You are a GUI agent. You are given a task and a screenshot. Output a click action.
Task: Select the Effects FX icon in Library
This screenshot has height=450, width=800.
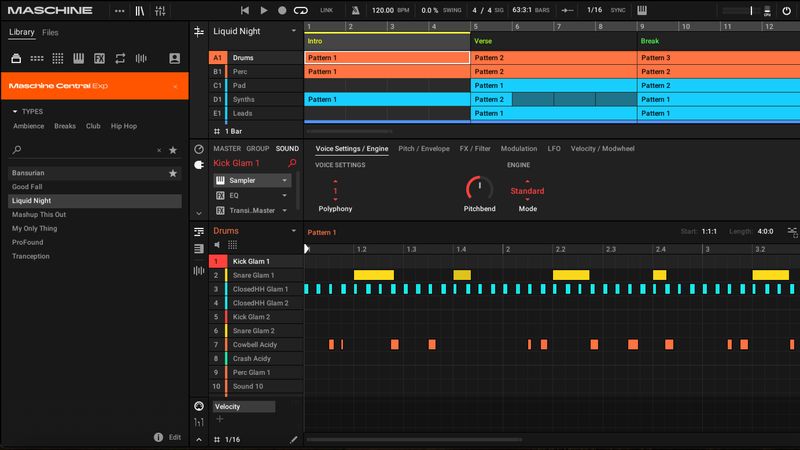point(99,58)
